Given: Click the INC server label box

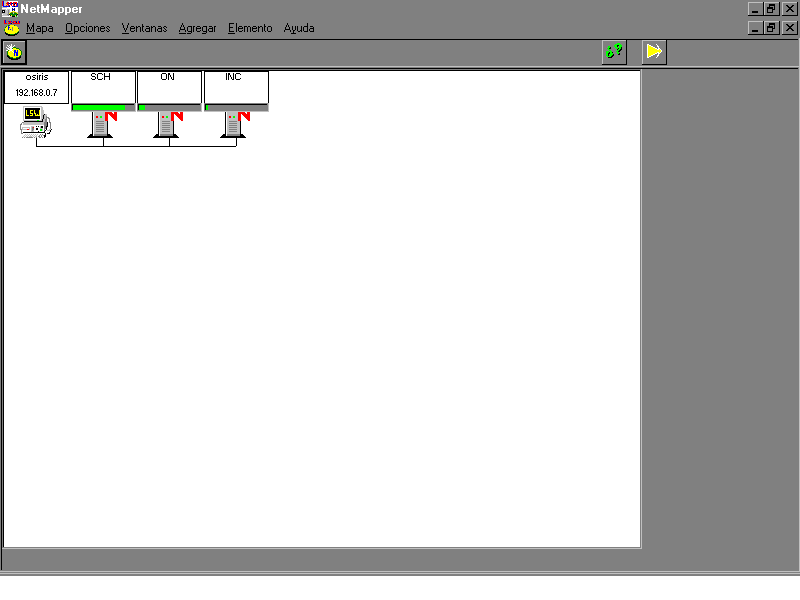Looking at the screenshot, I should (236, 87).
